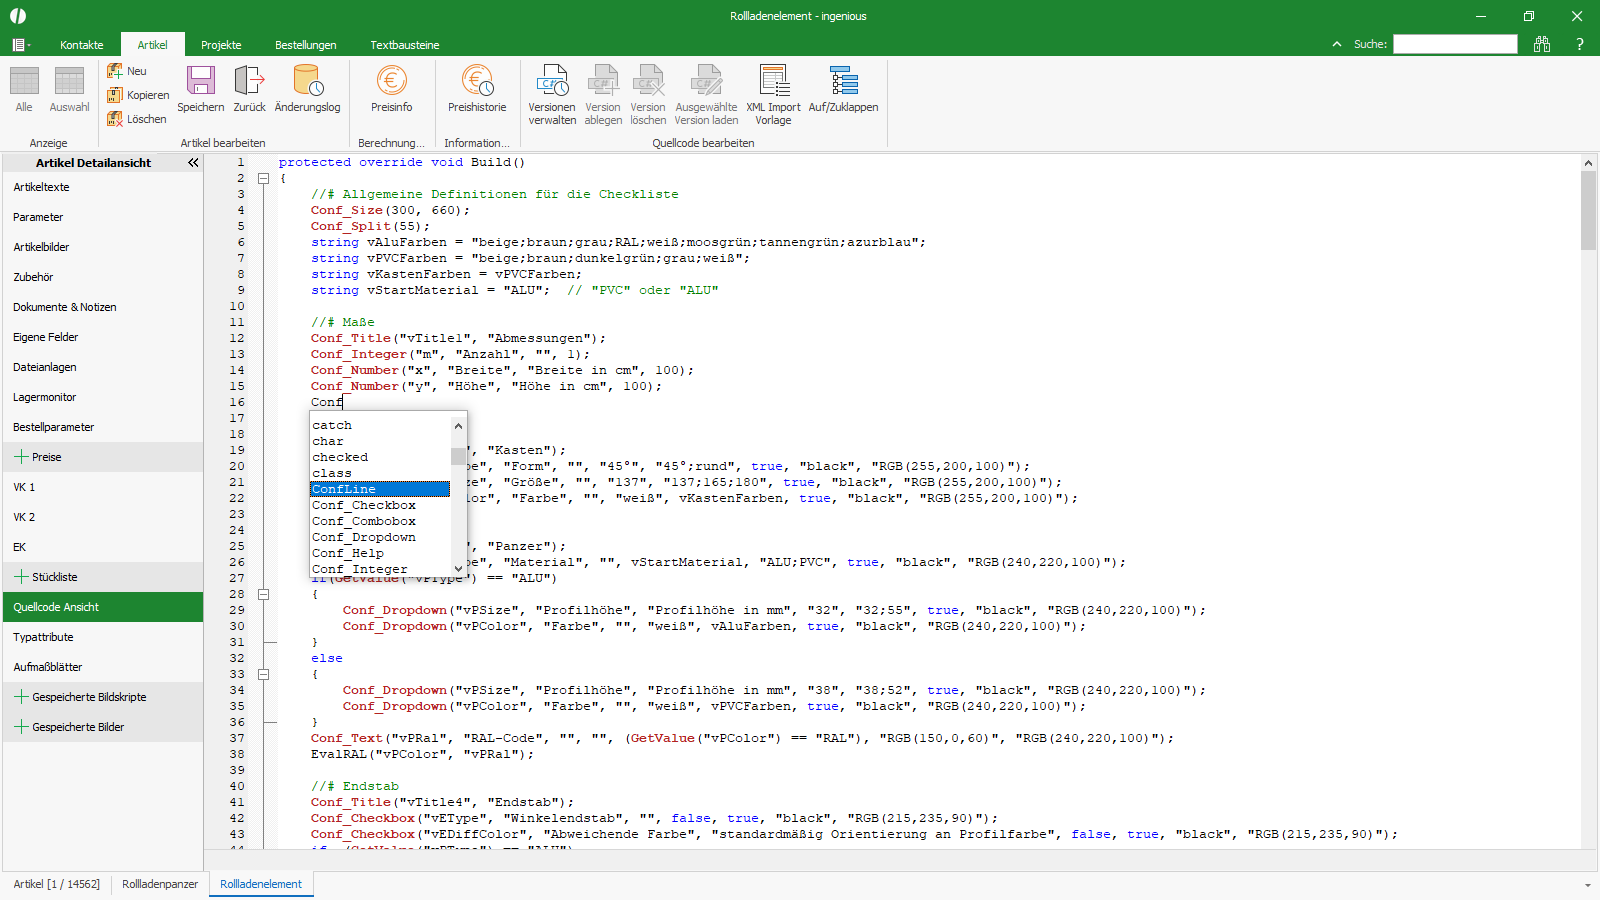Switch to the Projekte ribbon tab

coord(221,45)
